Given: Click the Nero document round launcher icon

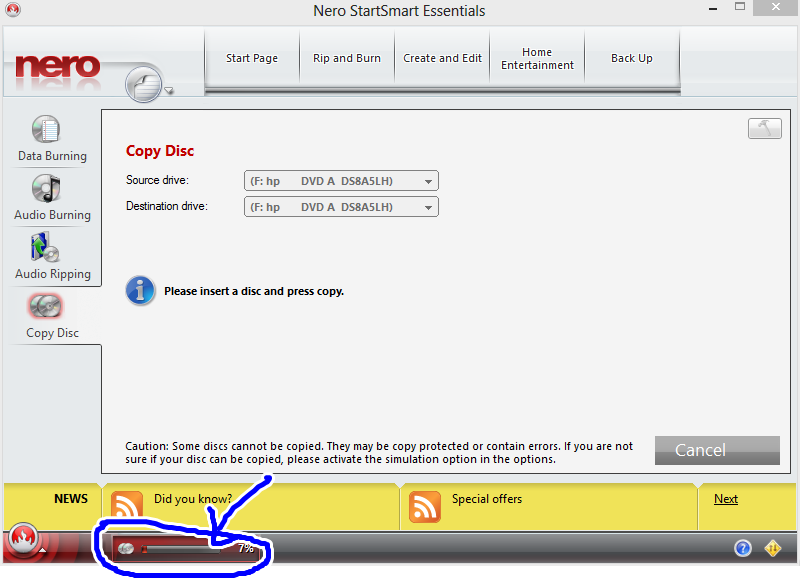Looking at the screenshot, I should 144,84.
